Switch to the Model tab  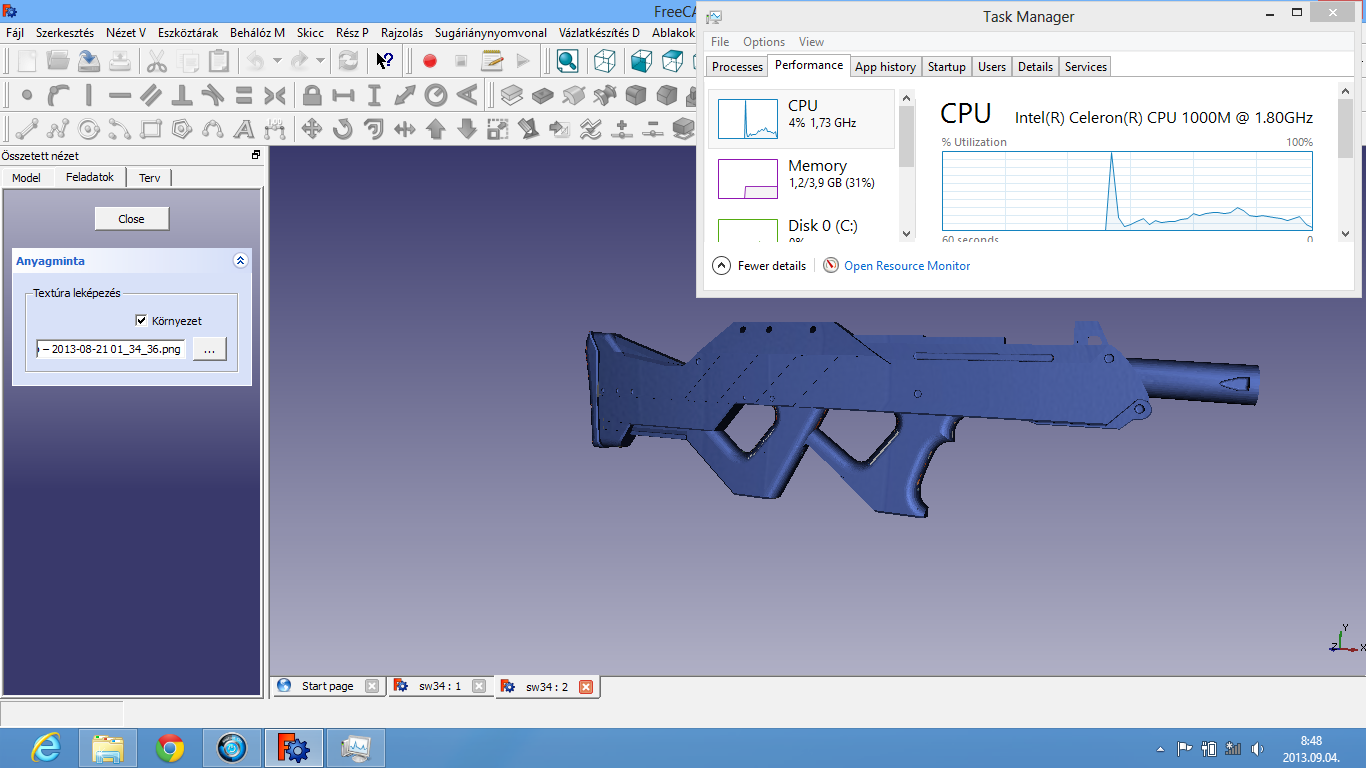pos(26,178)
